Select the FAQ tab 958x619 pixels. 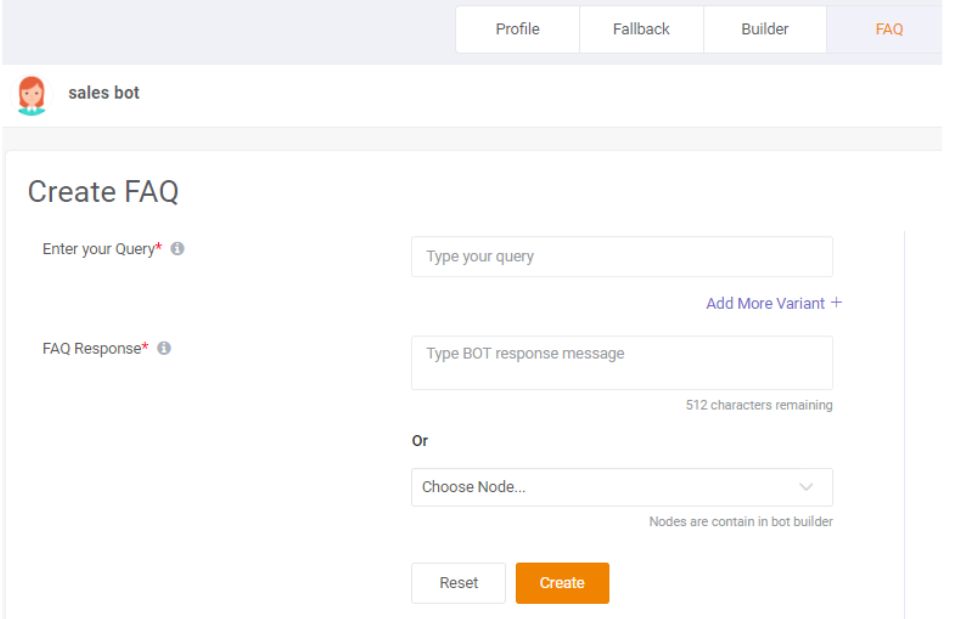tap(889, 29)
